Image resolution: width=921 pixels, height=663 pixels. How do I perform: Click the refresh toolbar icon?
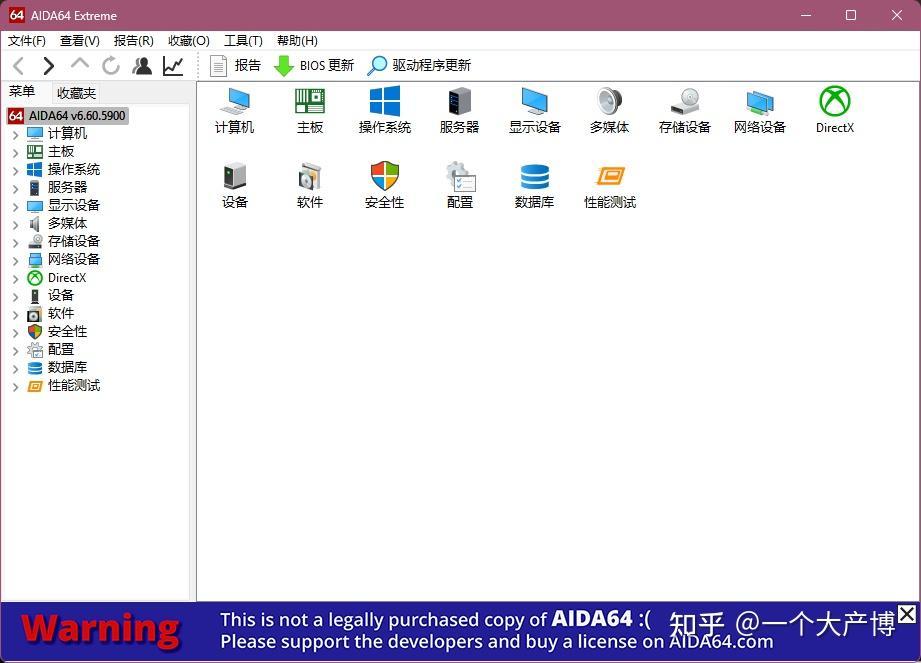110,65
